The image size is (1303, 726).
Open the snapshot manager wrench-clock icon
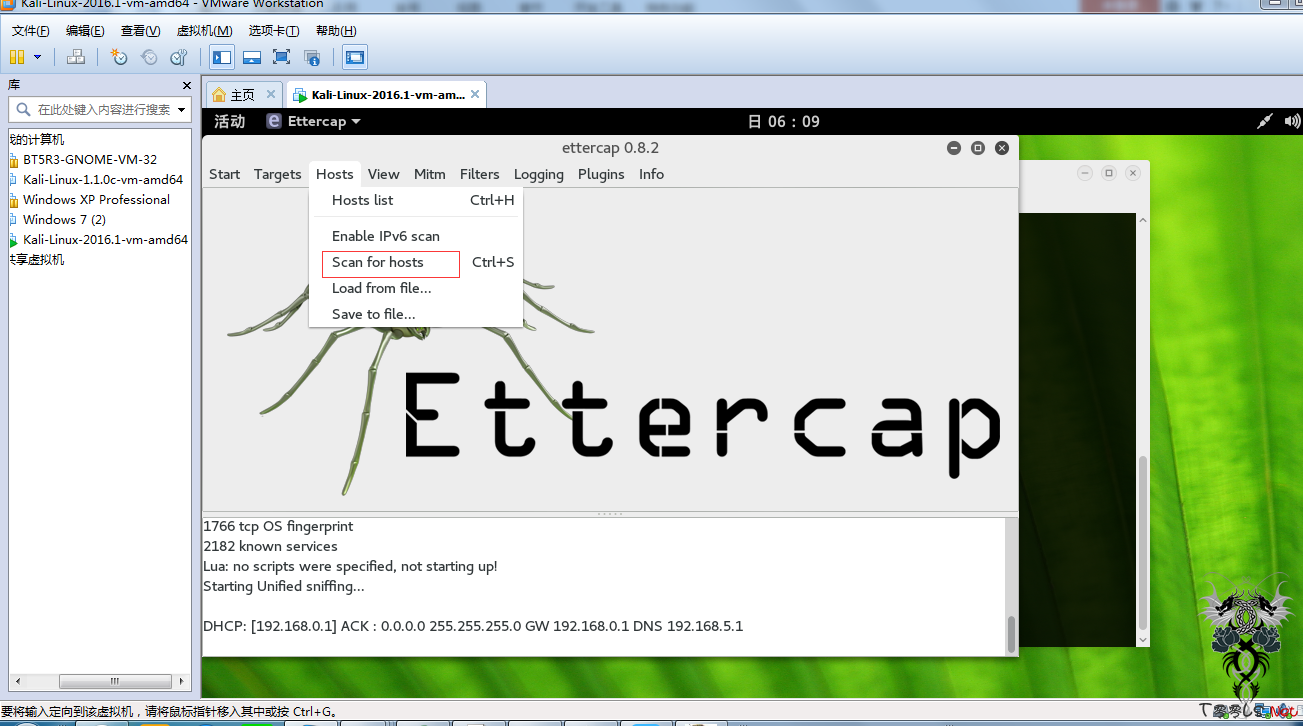tap(179, 57)
